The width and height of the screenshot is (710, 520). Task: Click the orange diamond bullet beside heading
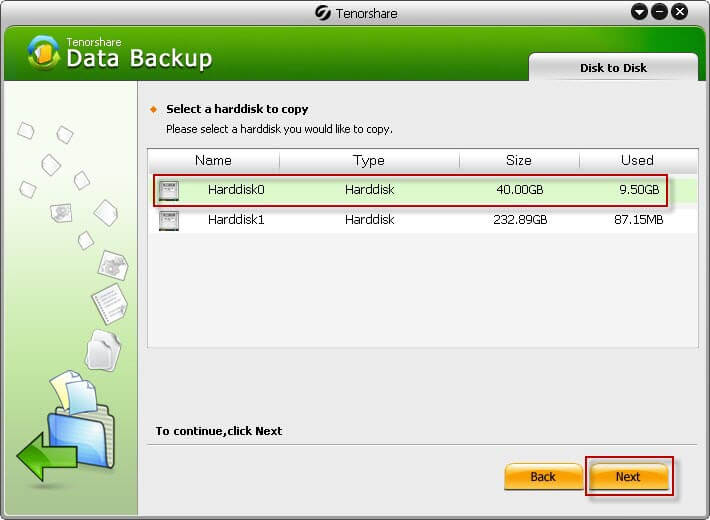(x=153, y=109)
